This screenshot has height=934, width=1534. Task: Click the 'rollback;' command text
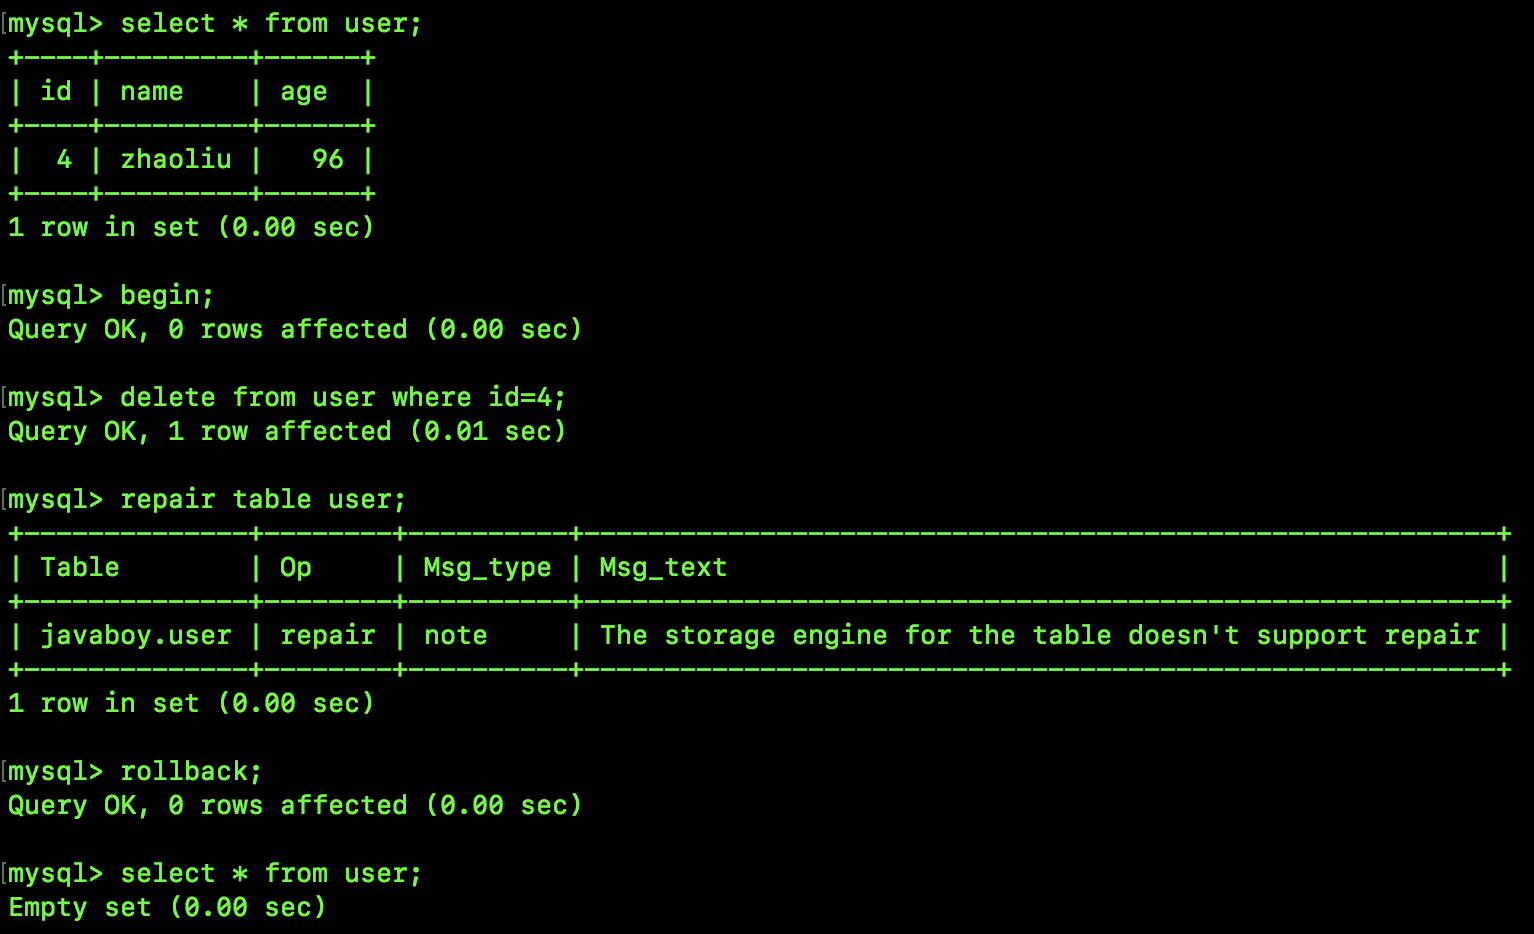coord(191,772)
